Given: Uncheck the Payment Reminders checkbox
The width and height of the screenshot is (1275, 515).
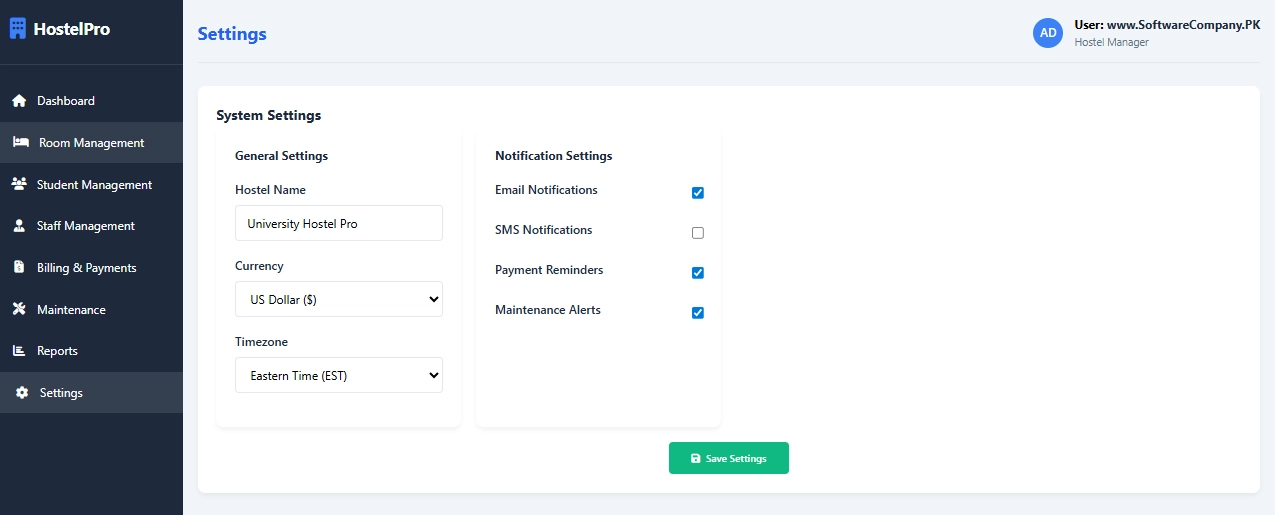Looking at the screenshot, I should pos(698,273).
